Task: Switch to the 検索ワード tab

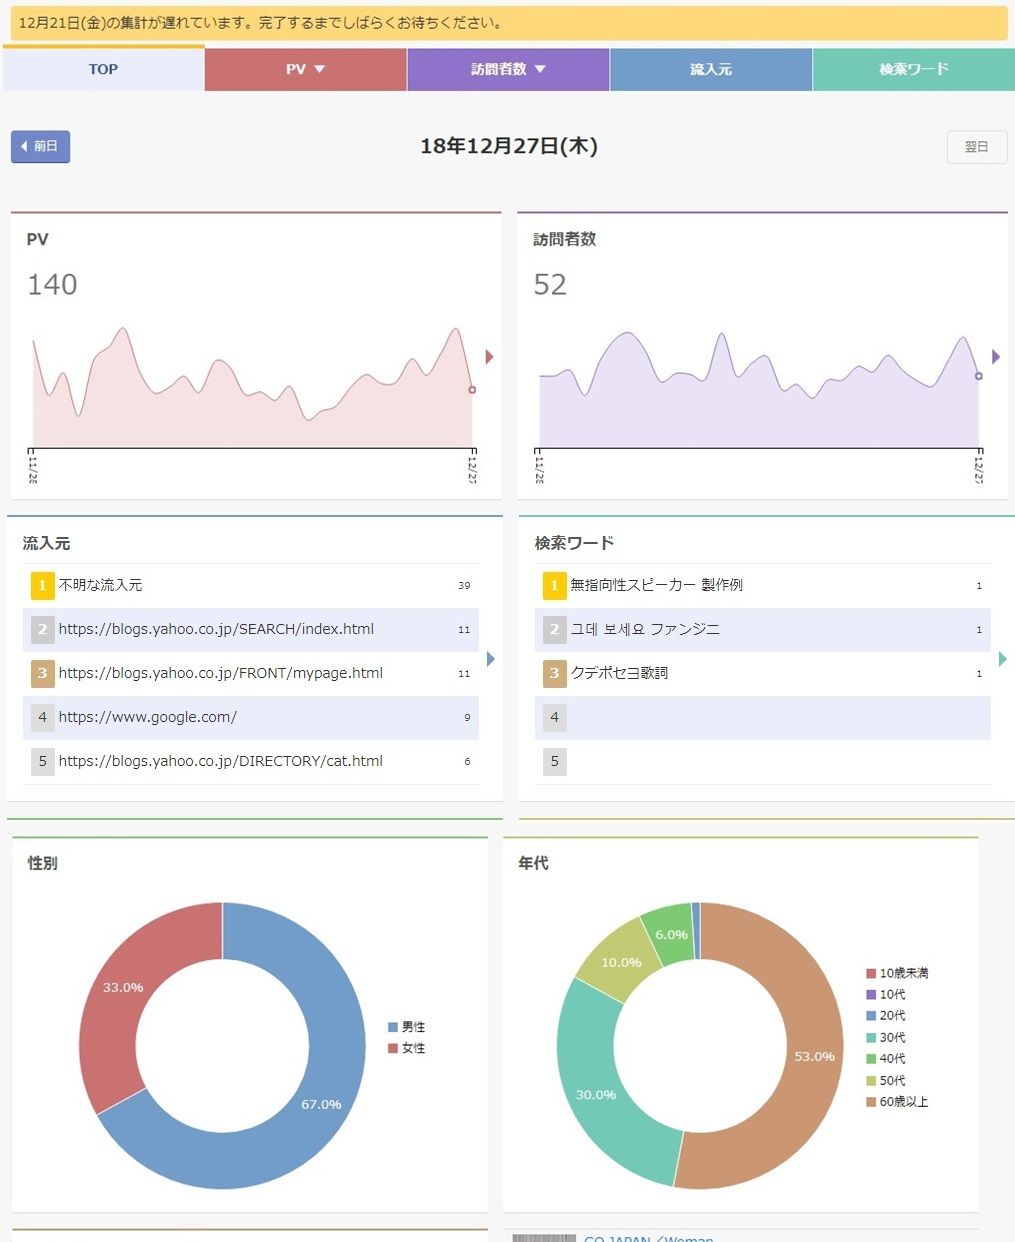Action: coord(914,70)
